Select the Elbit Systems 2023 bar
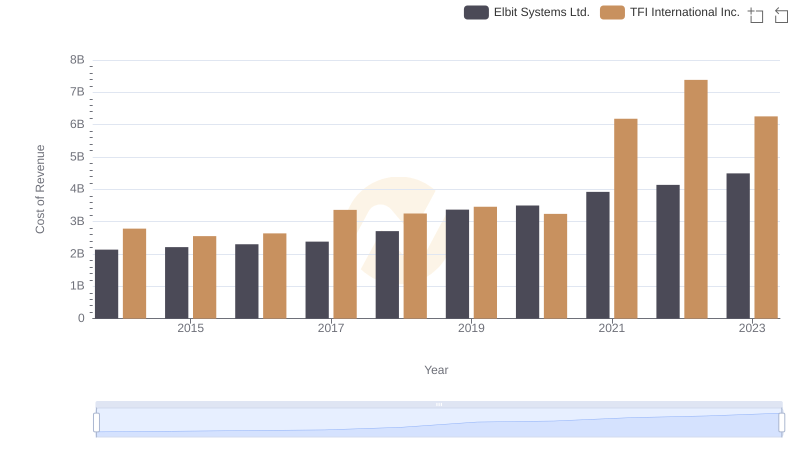Viewport: 800px width, 461px height. coord(738,246)
